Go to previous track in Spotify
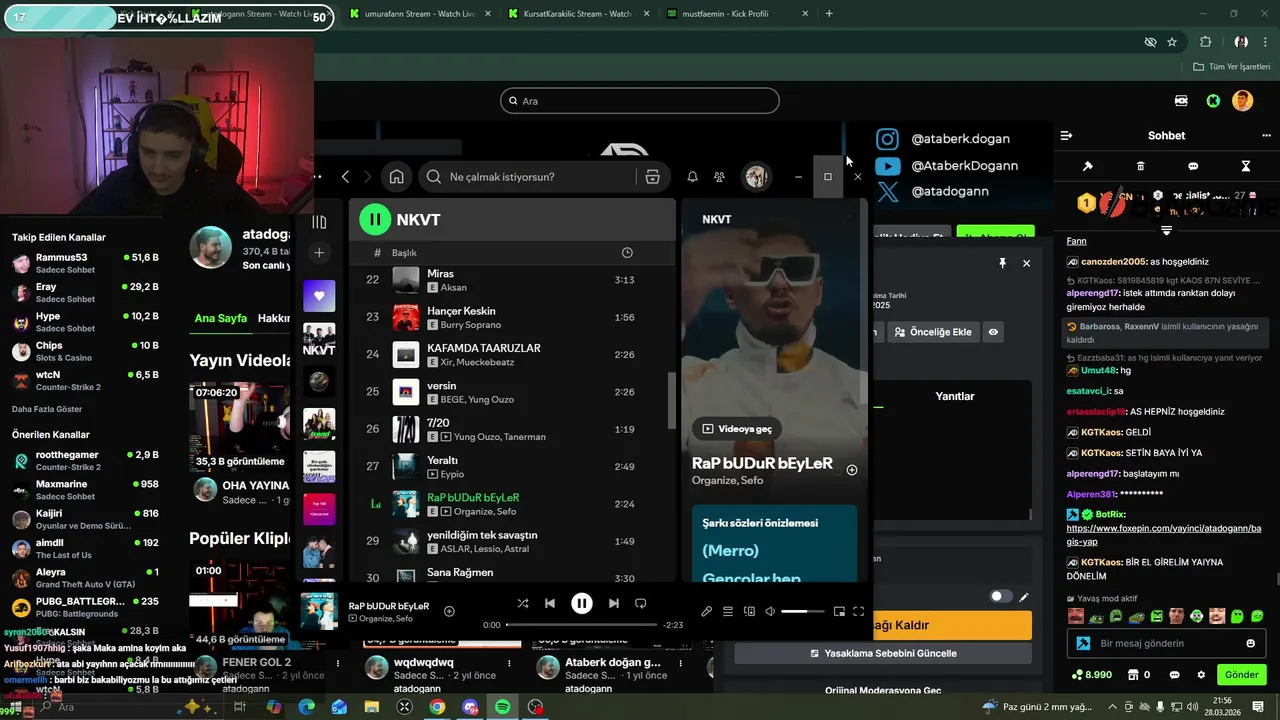Screen dimensions: 1280x720 coord(550,603)
